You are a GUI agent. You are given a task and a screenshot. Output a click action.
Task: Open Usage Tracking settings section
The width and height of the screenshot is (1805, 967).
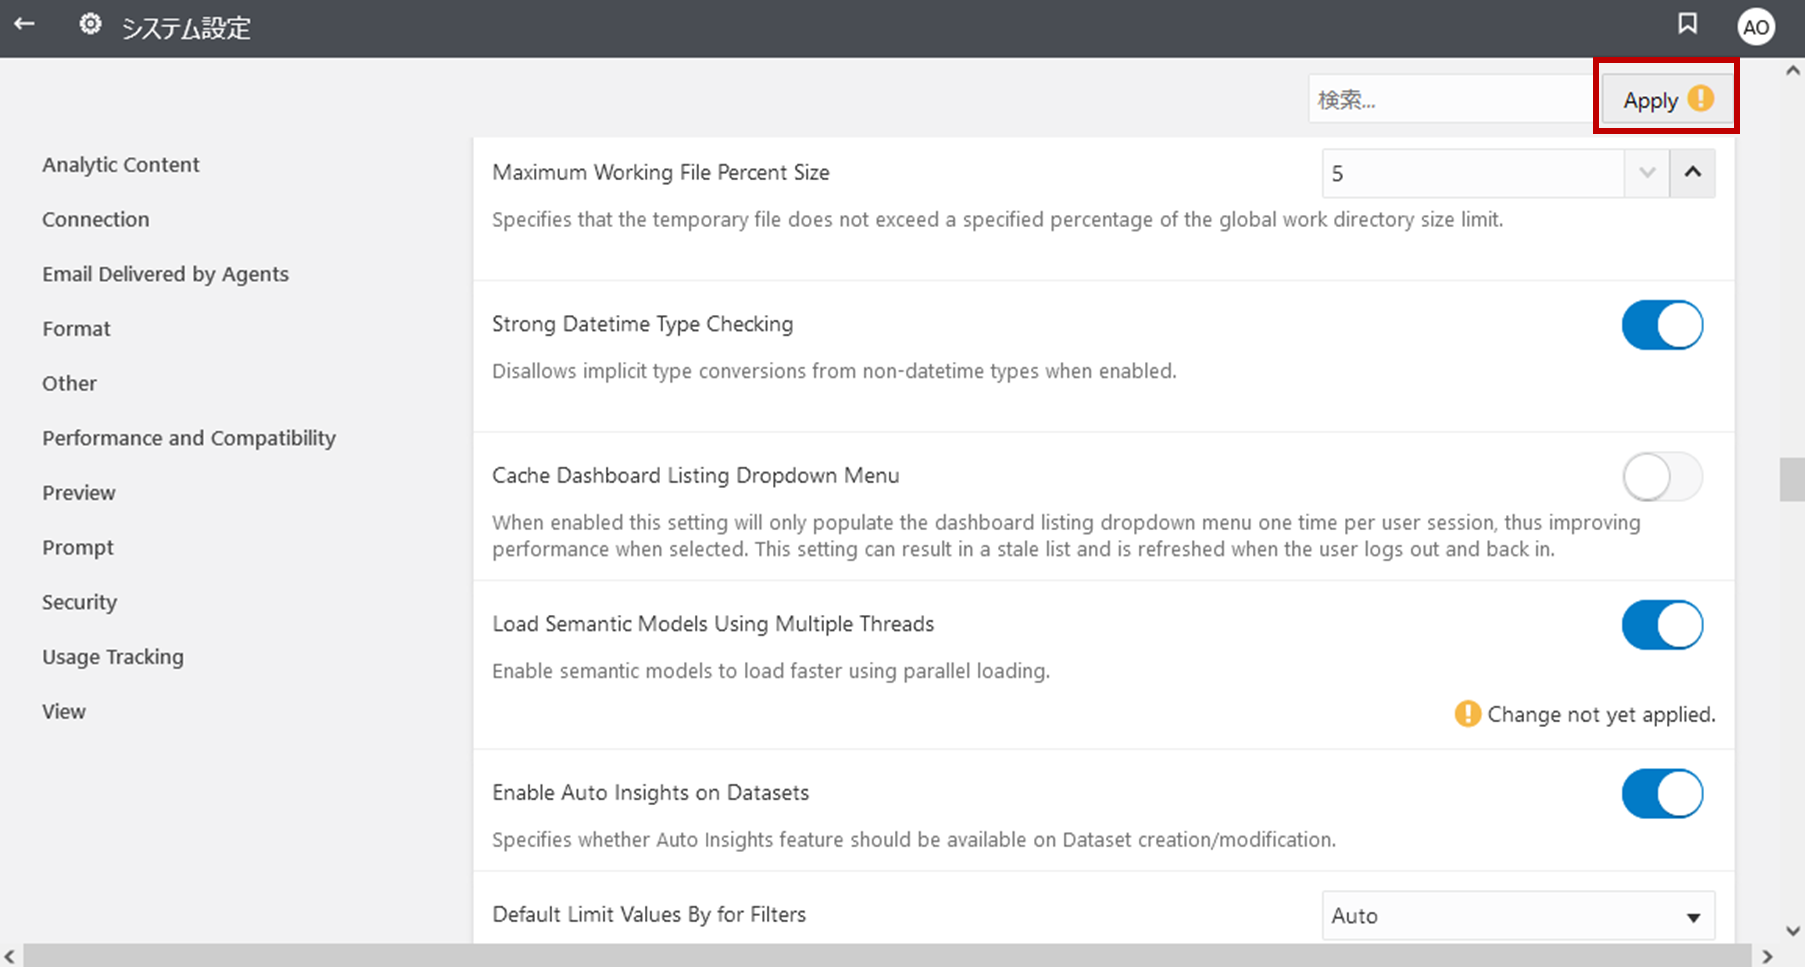click(x=113, y=657)
